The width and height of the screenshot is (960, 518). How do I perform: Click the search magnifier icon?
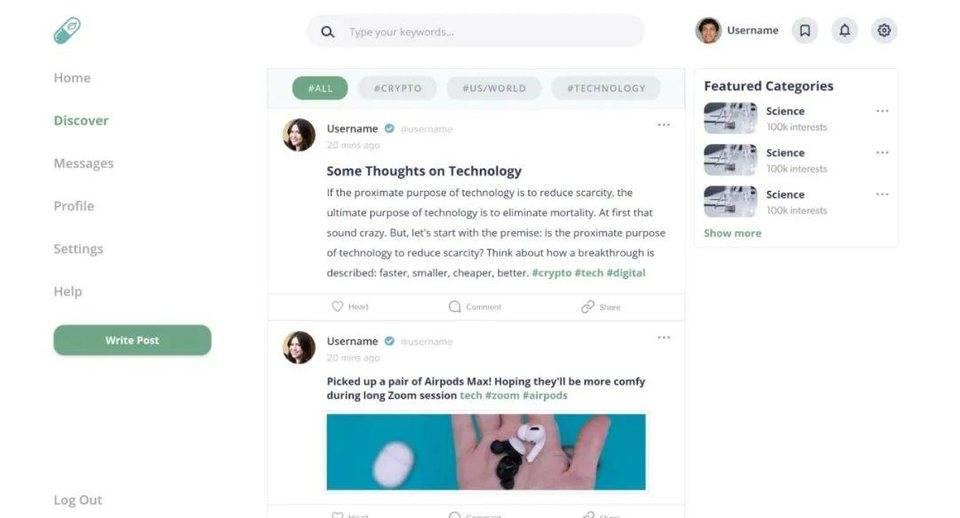(x=327, y=32)
